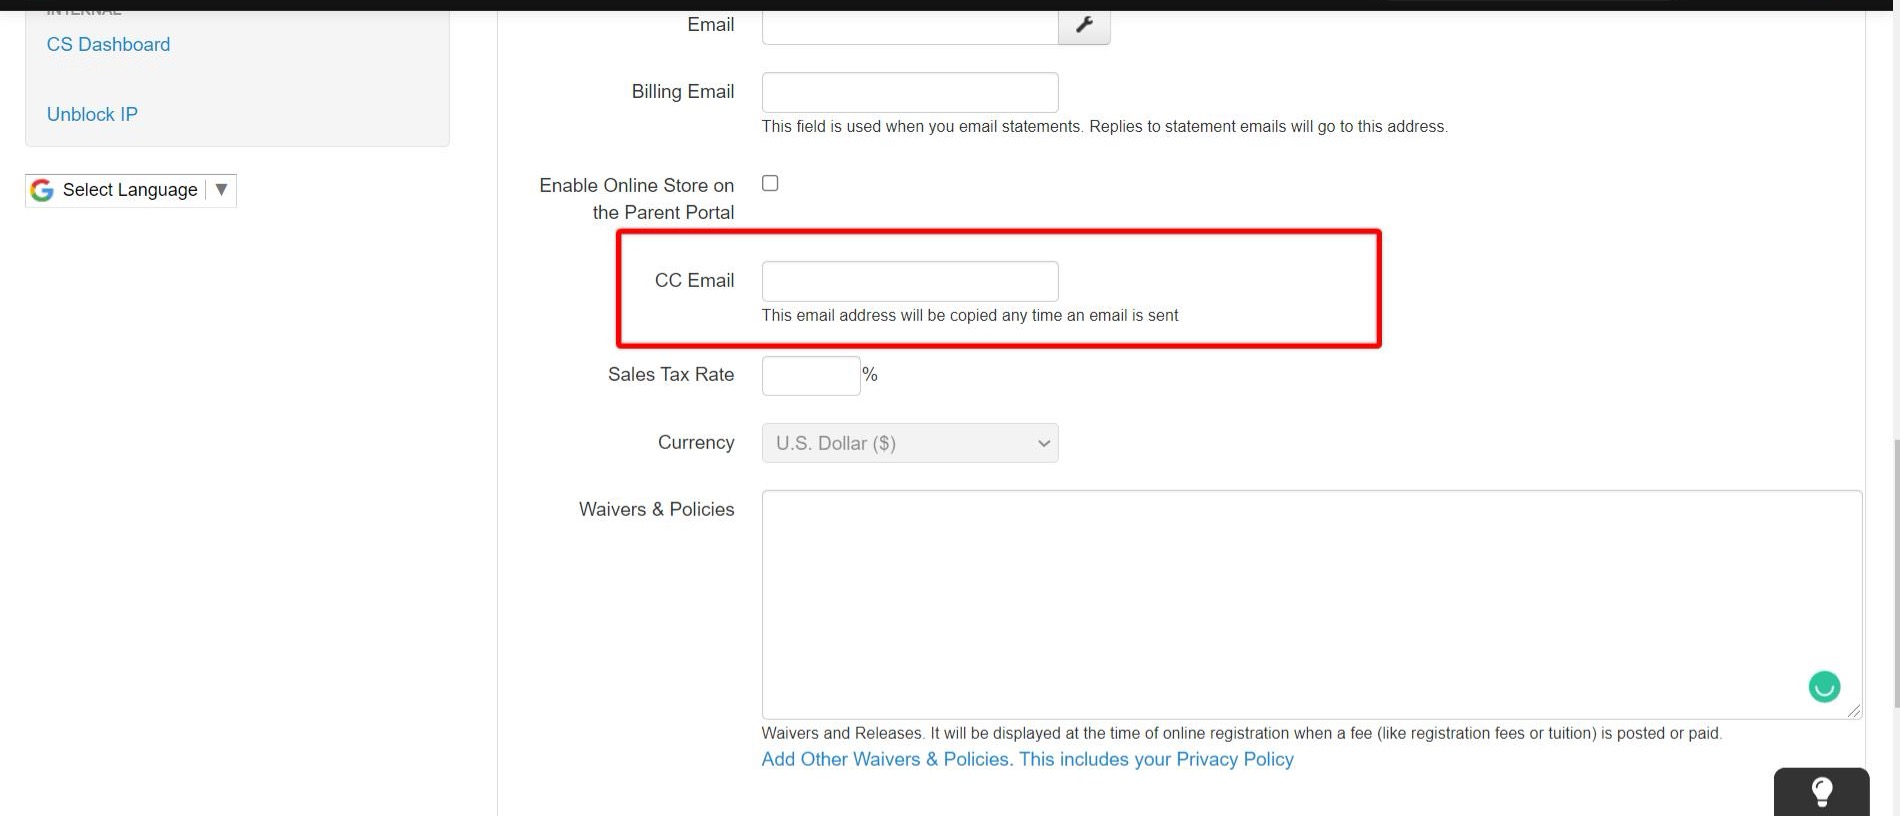Click the resize handle of Waivers textarea
The width and height of the screenshot is (1900, 816).
1853,711
